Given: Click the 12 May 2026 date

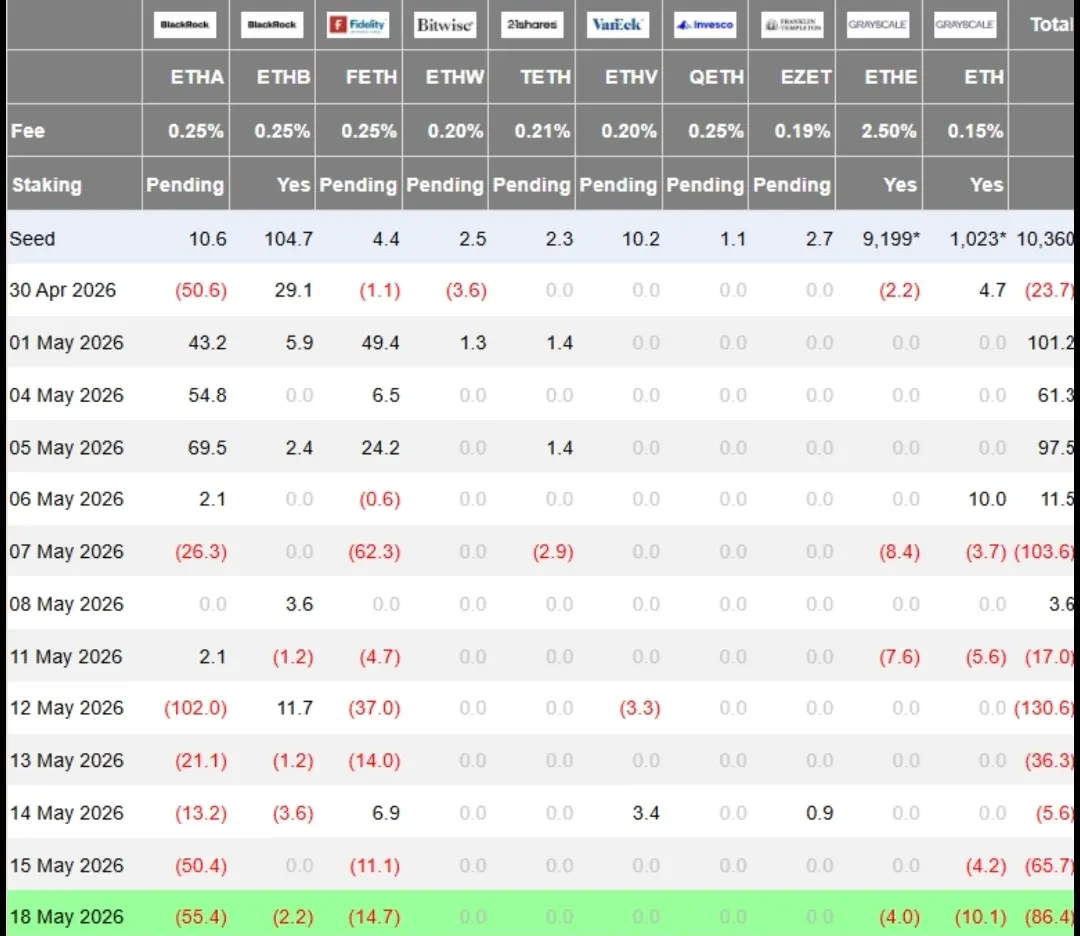Looking at the screenshot, I should [x=66, y=708].
